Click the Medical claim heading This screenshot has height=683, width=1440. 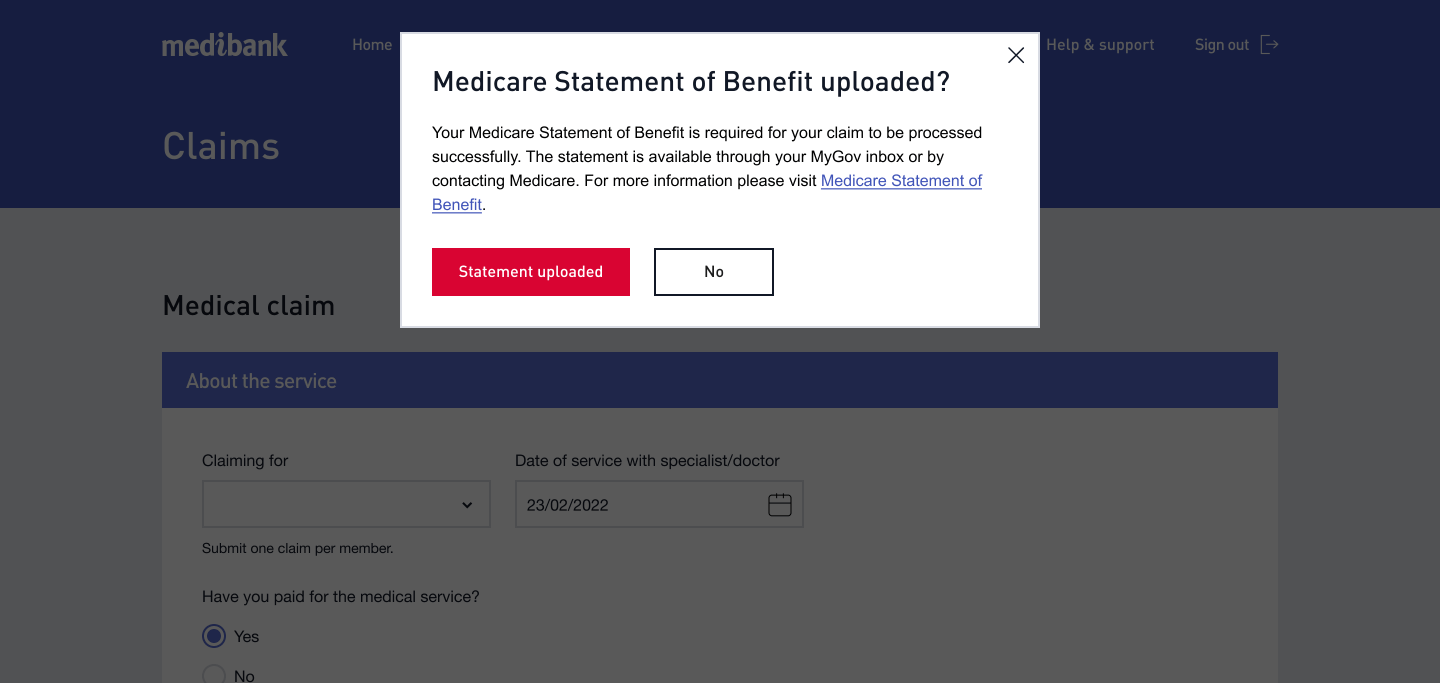[x=249, y=305]
